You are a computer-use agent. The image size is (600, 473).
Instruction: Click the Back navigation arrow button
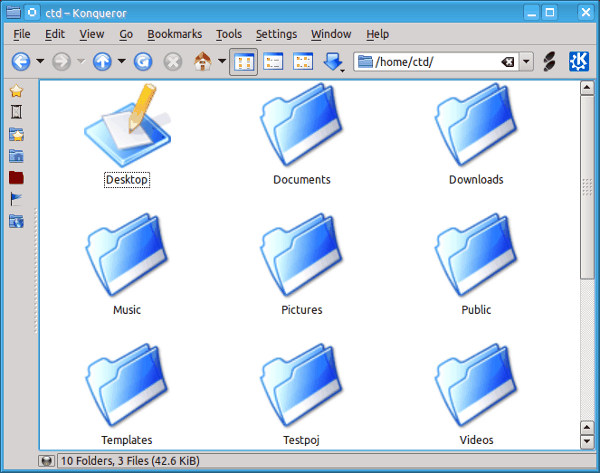[x=20, y=62]
